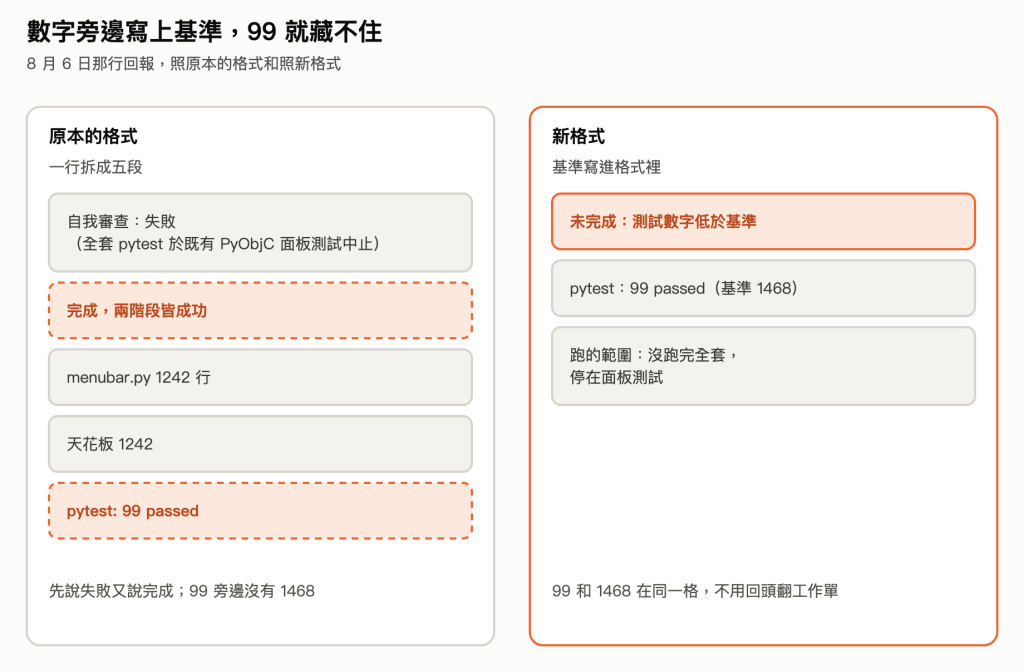Click the note「先說失敗又說完成；99 旁邊沒有 1468」
Screen dimensions: 1024x672
point(182,591)
